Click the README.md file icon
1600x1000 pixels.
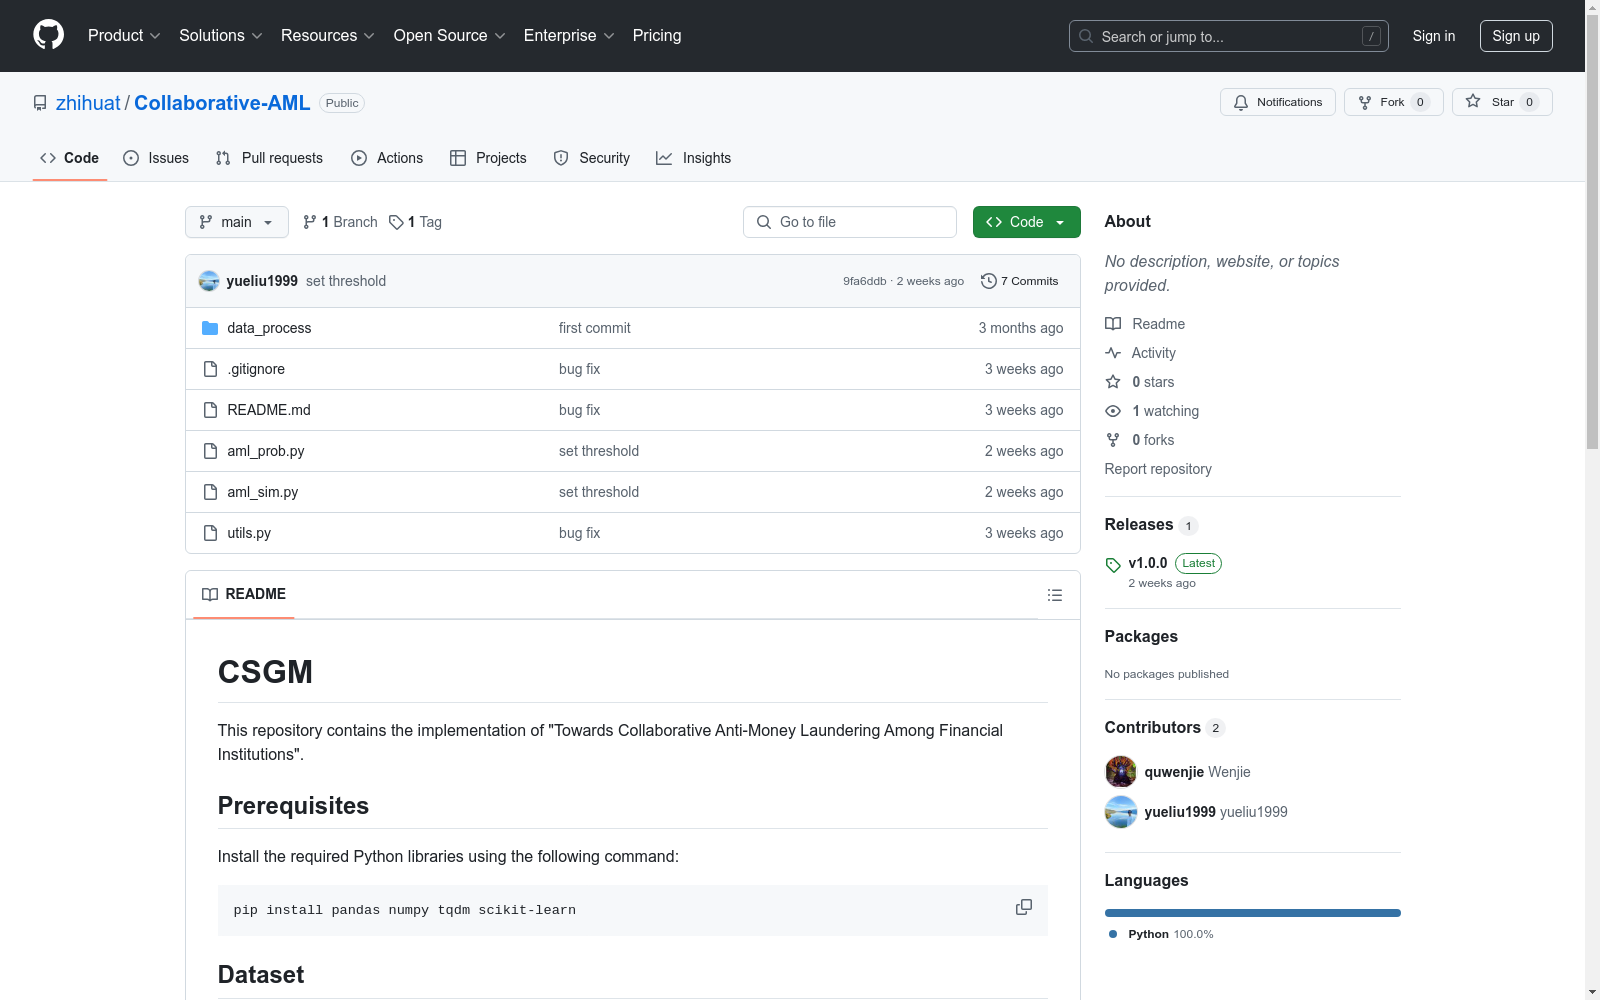(x=210, y=410)
